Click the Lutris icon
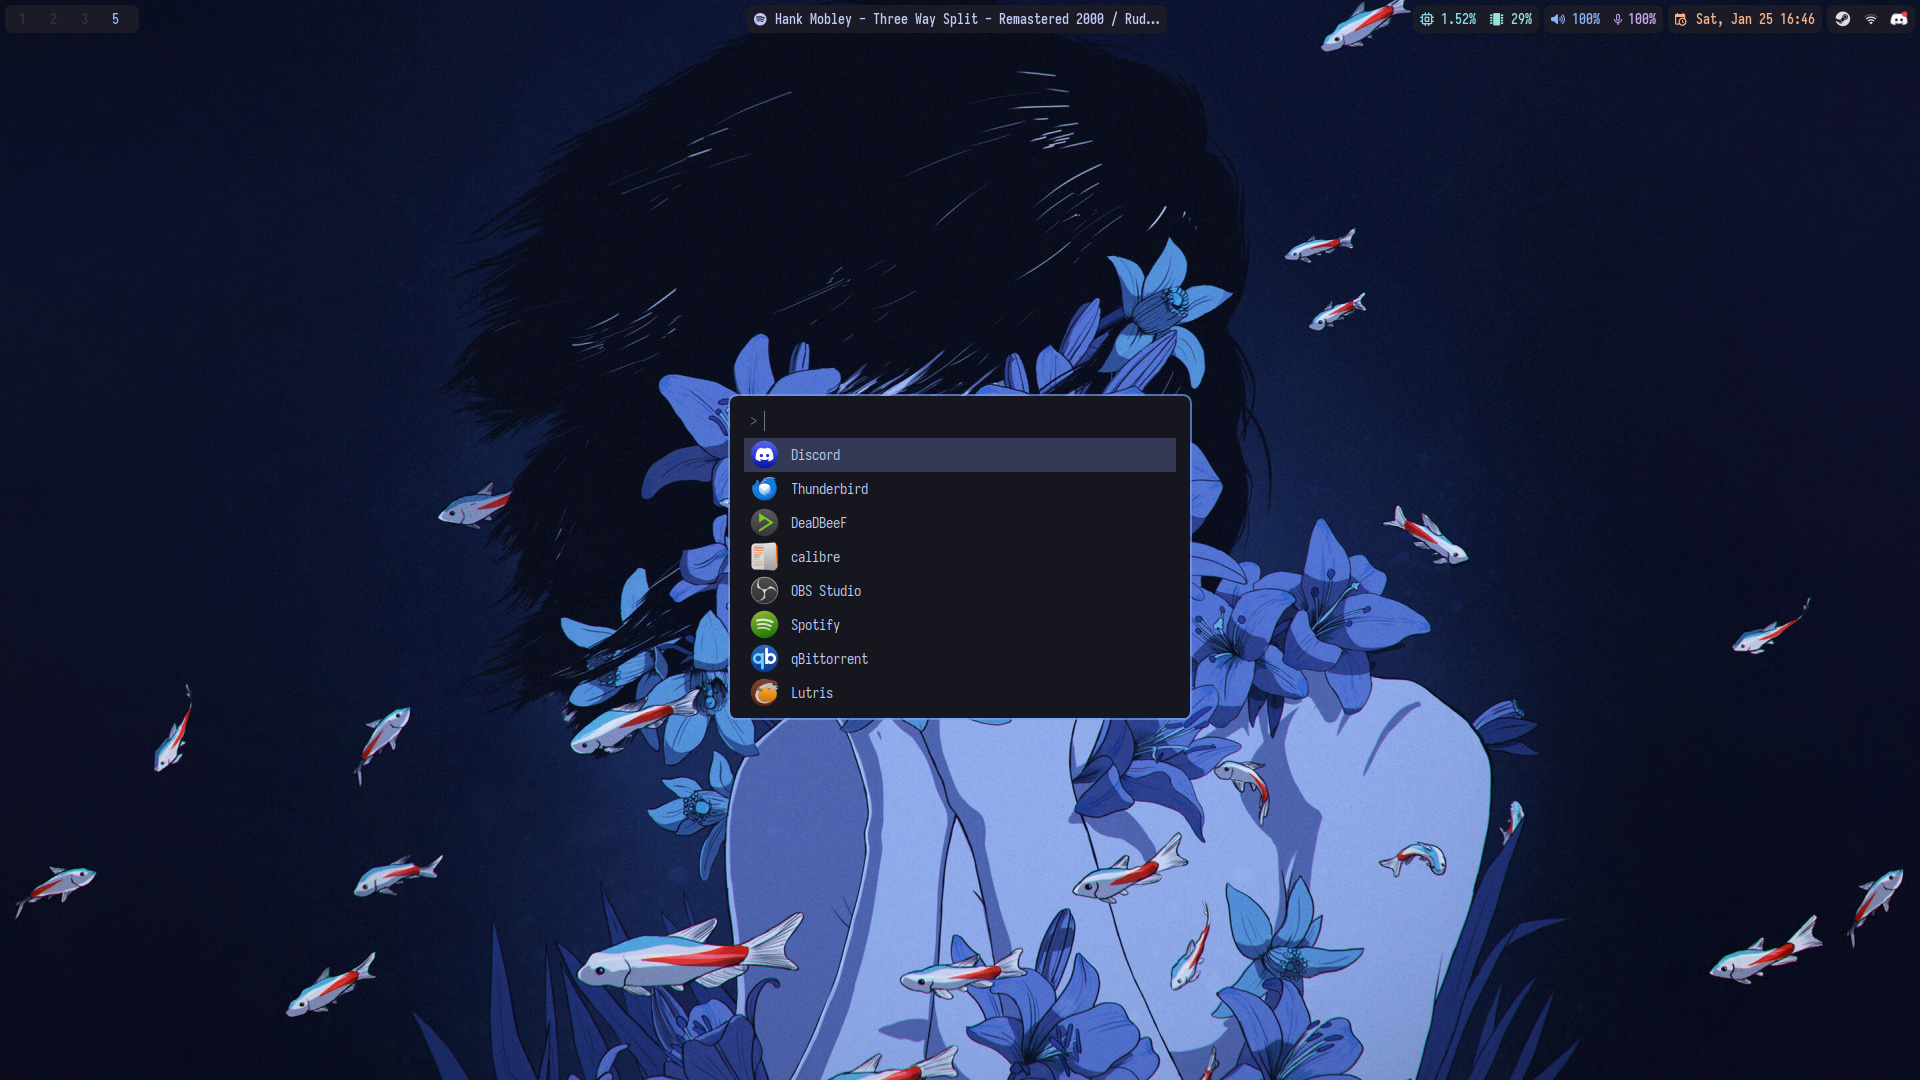 764,693
